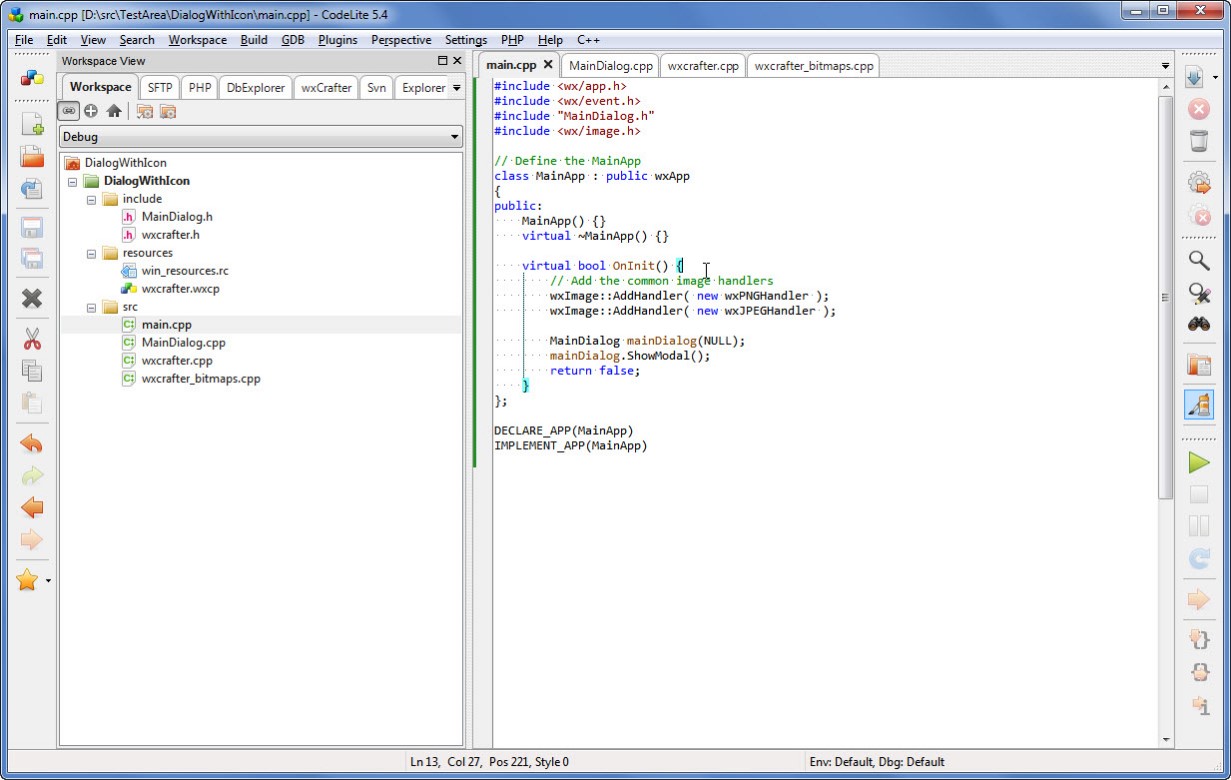Click the trash can Clean Project icon

1198,141
